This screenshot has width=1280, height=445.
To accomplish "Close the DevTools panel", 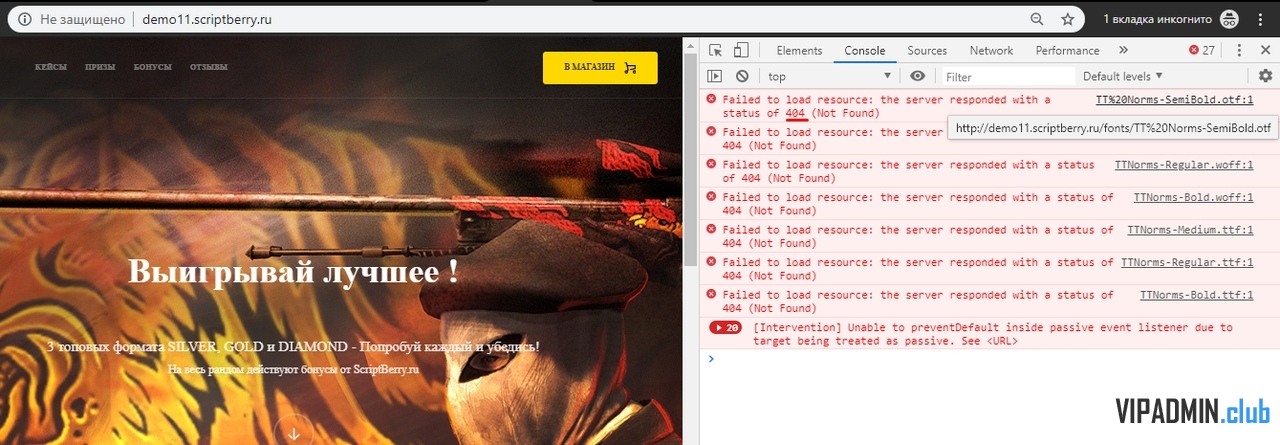I will [1263, 50].
